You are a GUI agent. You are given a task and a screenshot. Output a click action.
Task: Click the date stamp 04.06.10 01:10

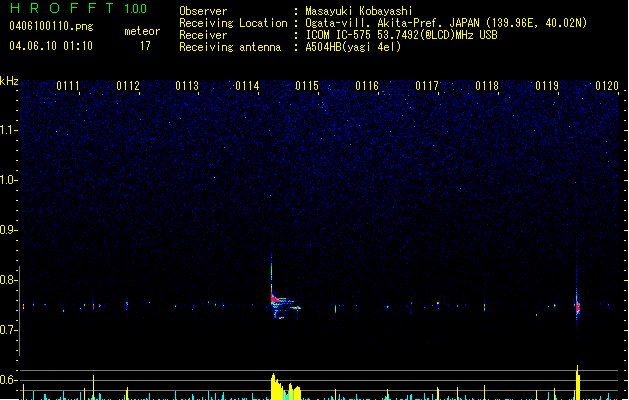51,46
